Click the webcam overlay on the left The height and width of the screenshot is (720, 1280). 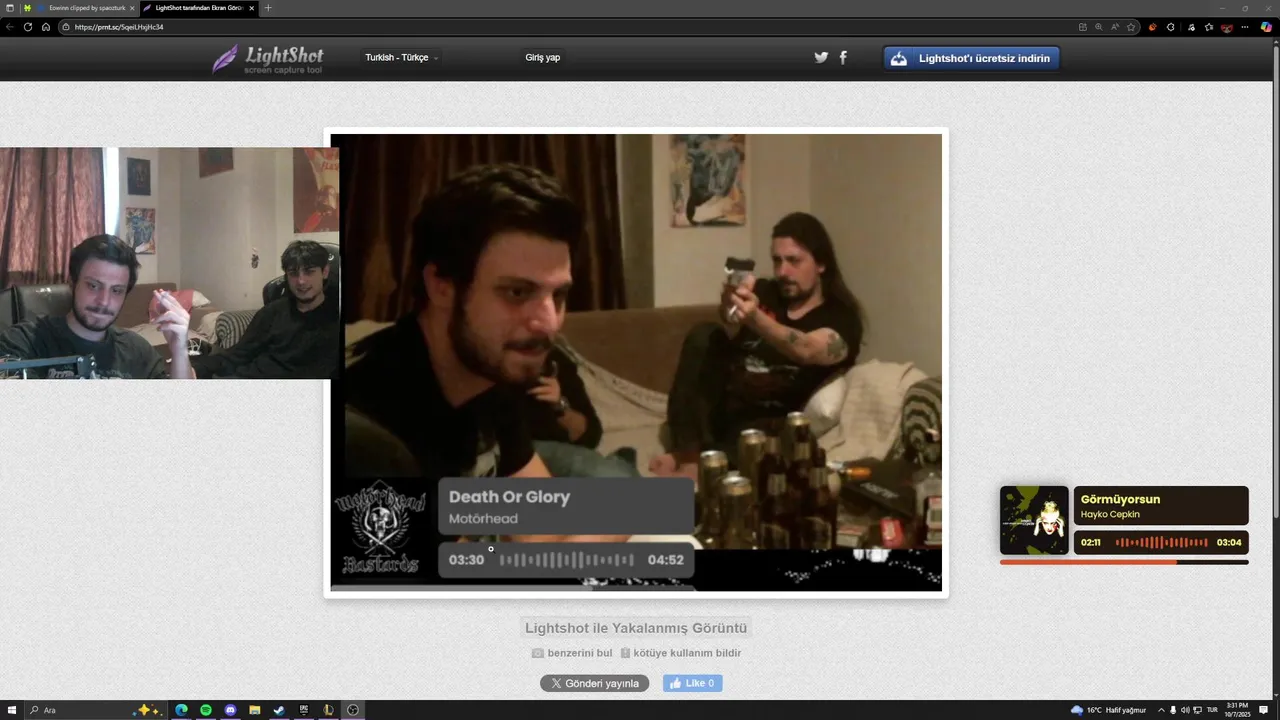[x=169, y=263]
